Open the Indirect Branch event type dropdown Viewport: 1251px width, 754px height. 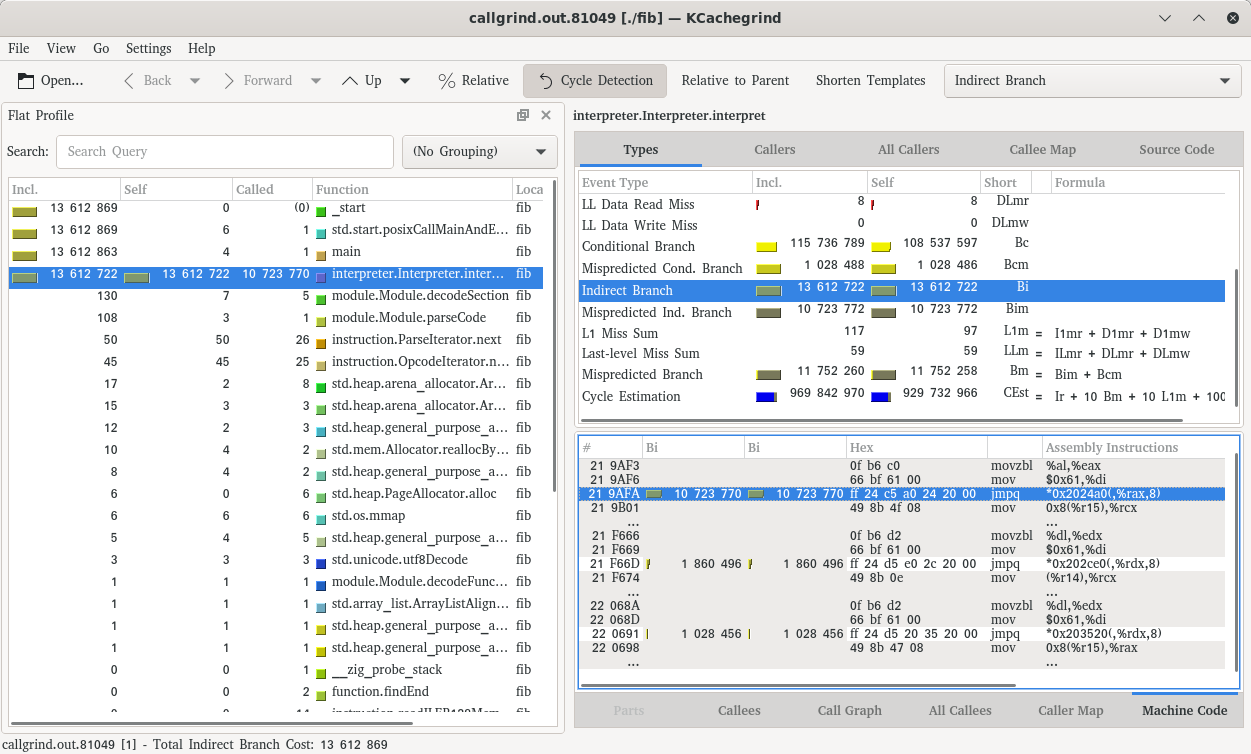1091,81
